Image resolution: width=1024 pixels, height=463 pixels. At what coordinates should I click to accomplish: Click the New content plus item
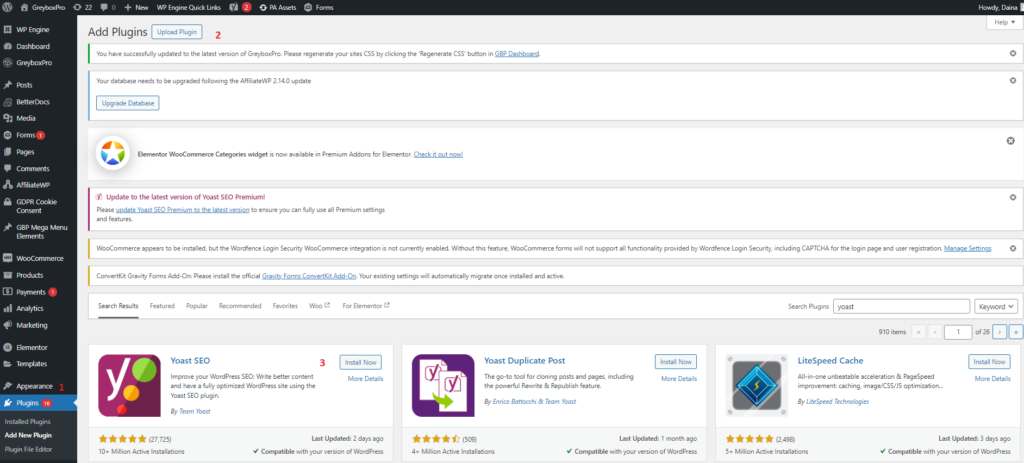click(136, 7)
